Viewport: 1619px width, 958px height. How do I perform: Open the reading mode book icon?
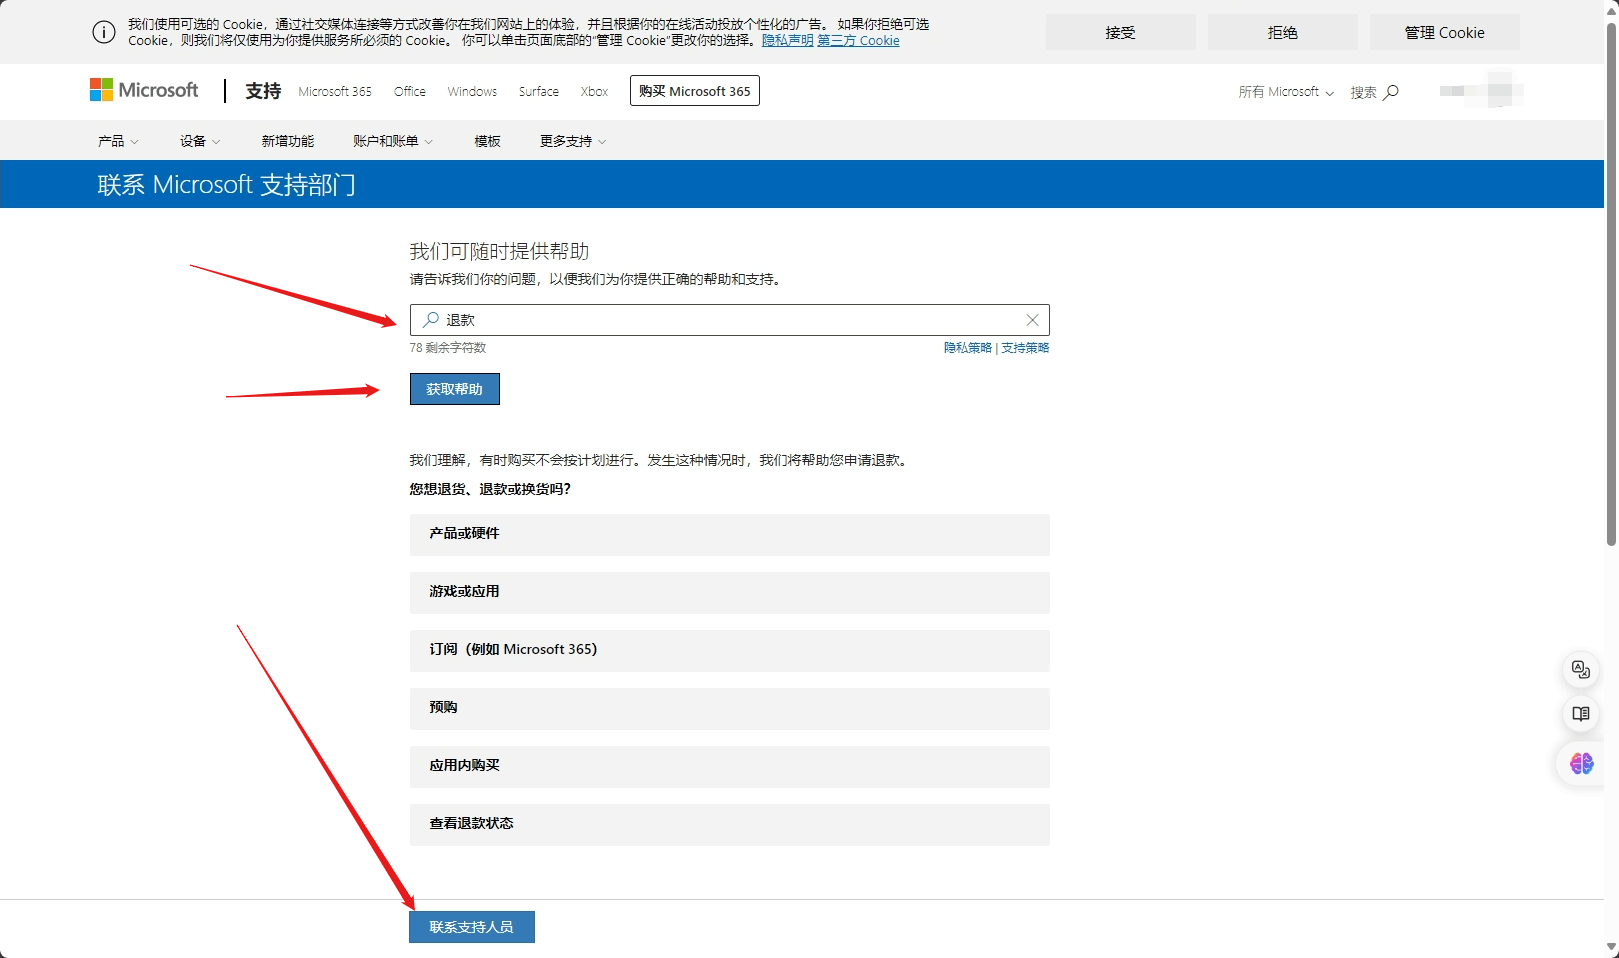pyautogui.click(x=1581, y=714)
